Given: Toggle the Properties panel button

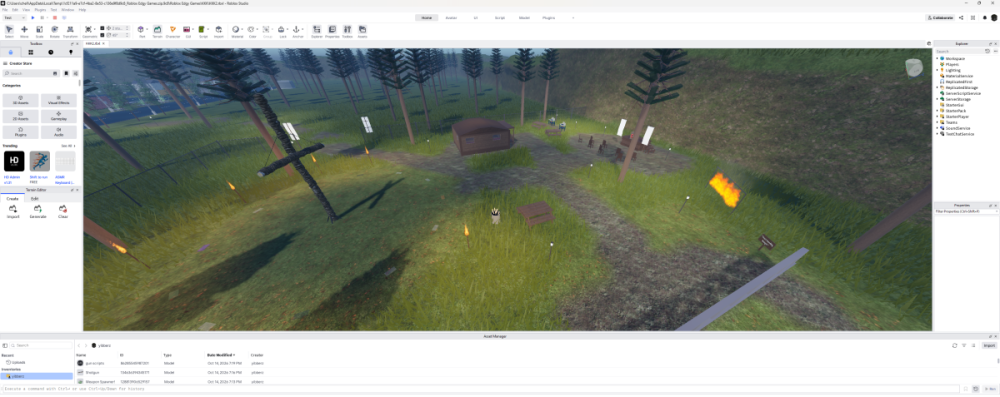Looking at the screenshot, I should [x=332, y=31].
